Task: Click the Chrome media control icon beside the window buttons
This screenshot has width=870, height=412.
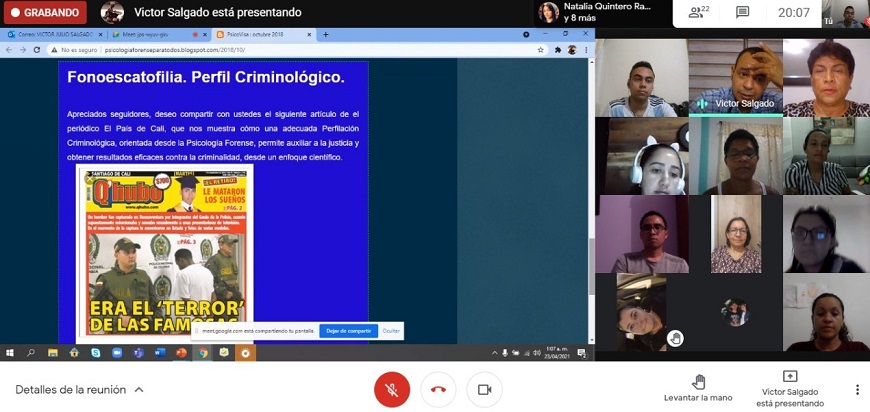Action: (526, 34)
